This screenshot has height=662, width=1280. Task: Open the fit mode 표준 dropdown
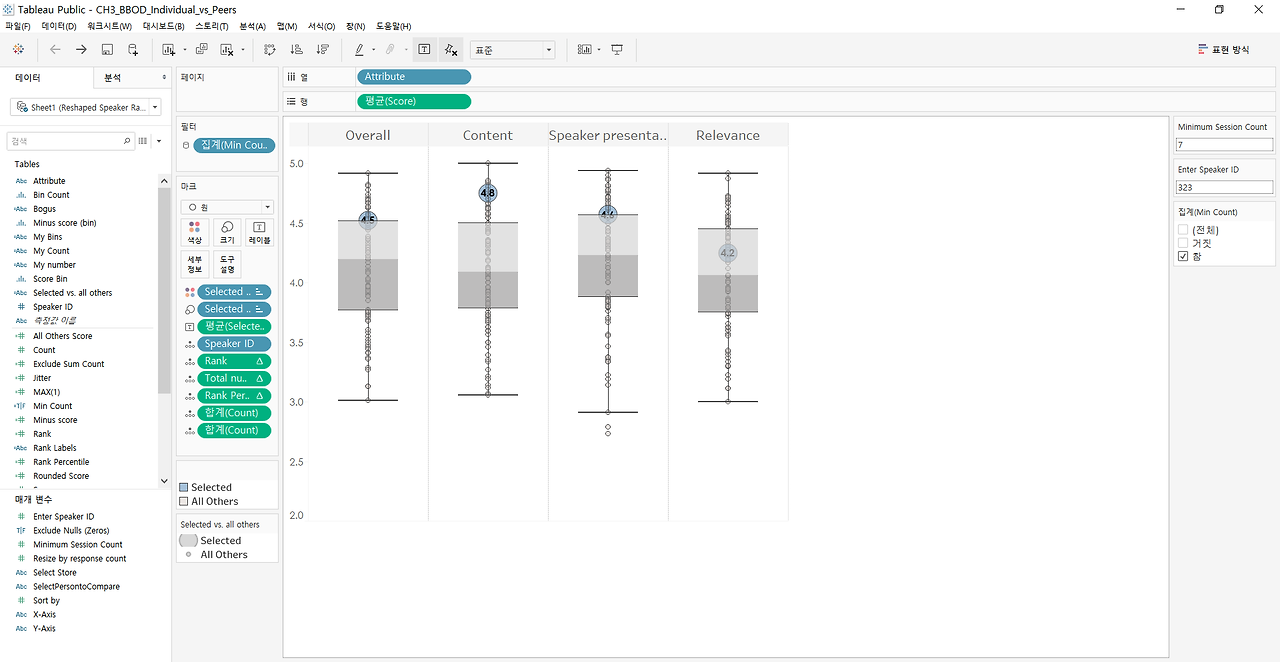point(513,50)
